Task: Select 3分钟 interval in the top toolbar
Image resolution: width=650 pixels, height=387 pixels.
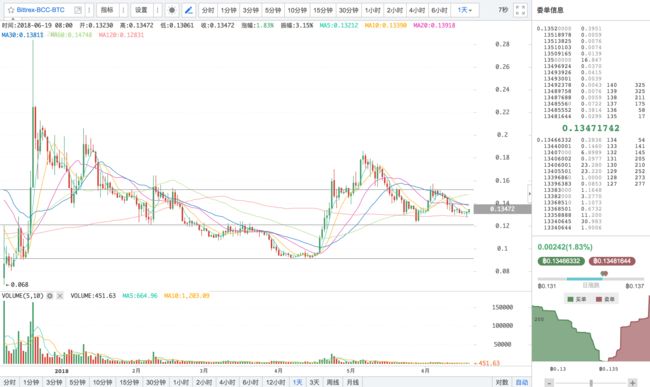Action: [x=251, y=10]
